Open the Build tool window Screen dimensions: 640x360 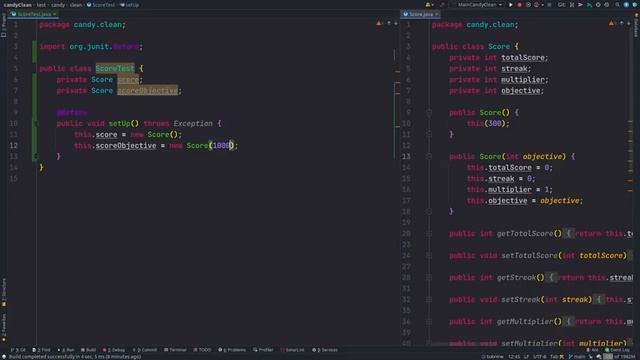(89, 350)
